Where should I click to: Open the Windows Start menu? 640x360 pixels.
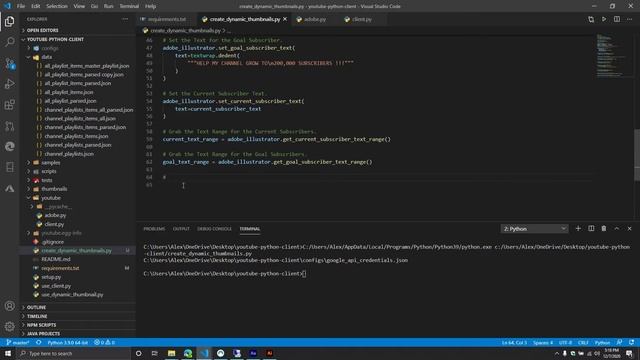point(8,353)
